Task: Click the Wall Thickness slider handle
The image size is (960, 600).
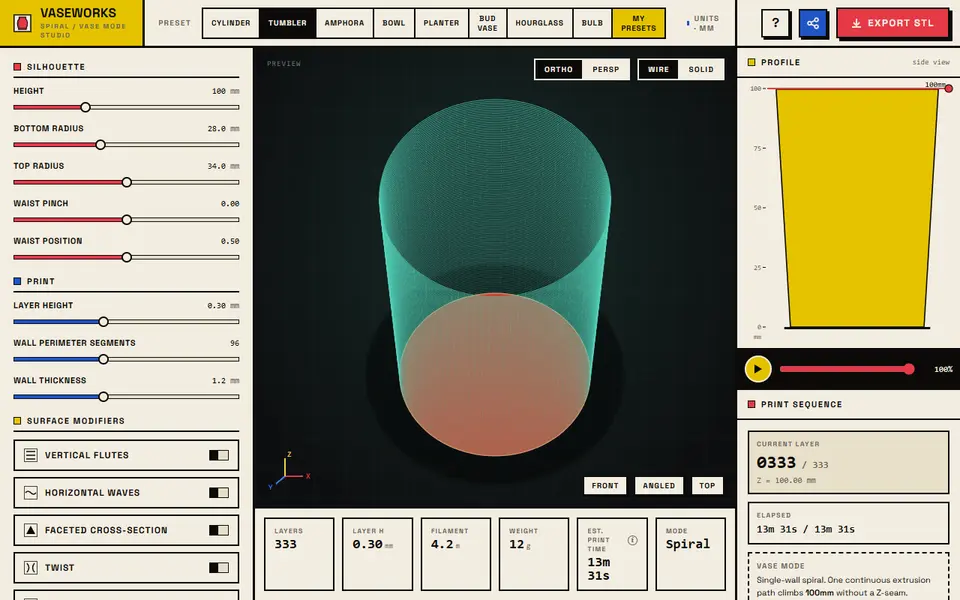Action: click(103, 397)
